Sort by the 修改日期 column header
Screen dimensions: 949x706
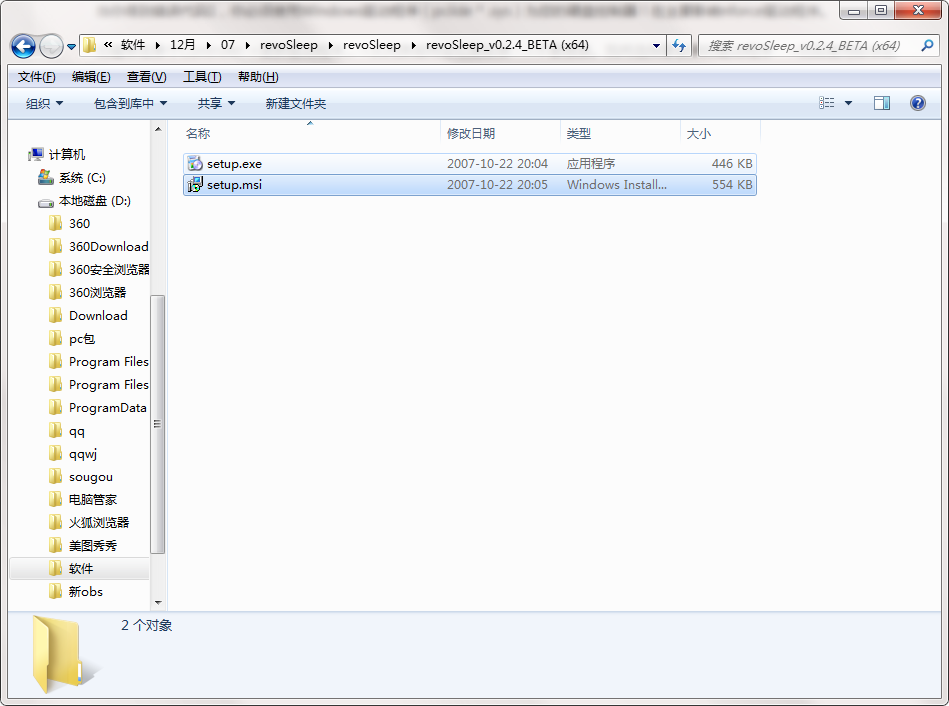[501, 133]
